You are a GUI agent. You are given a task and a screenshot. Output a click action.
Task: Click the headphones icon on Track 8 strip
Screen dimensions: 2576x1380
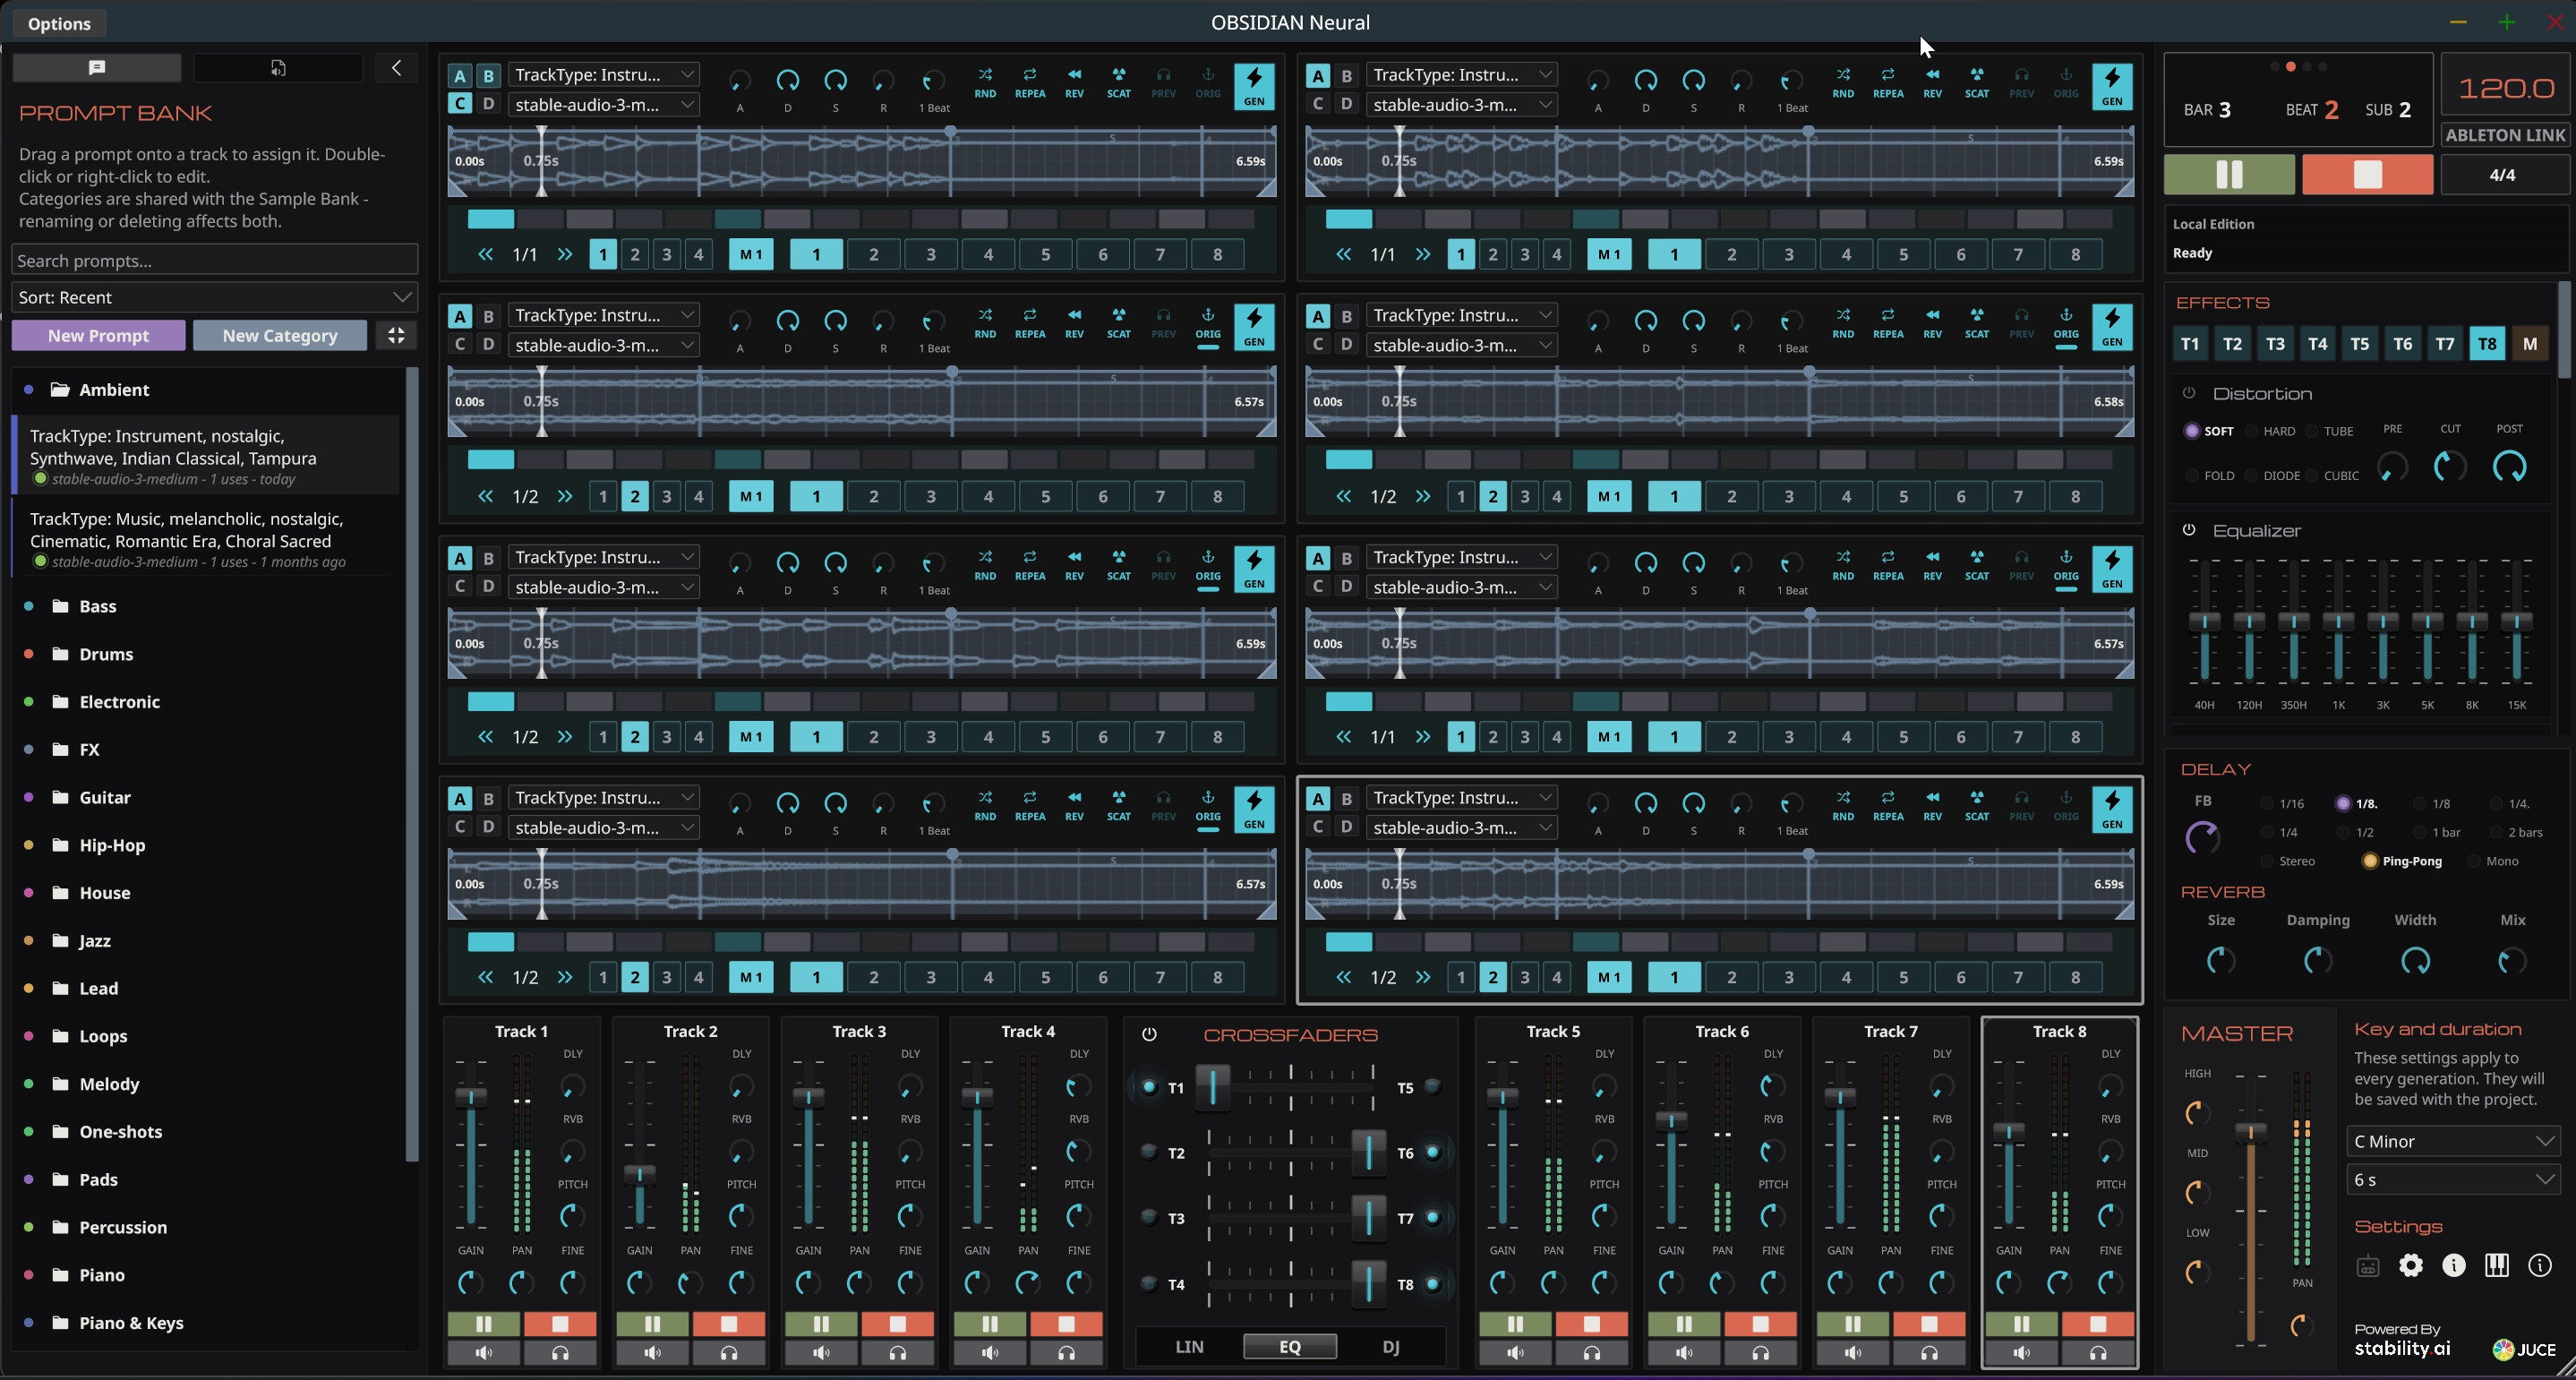pos(2098,1353)
